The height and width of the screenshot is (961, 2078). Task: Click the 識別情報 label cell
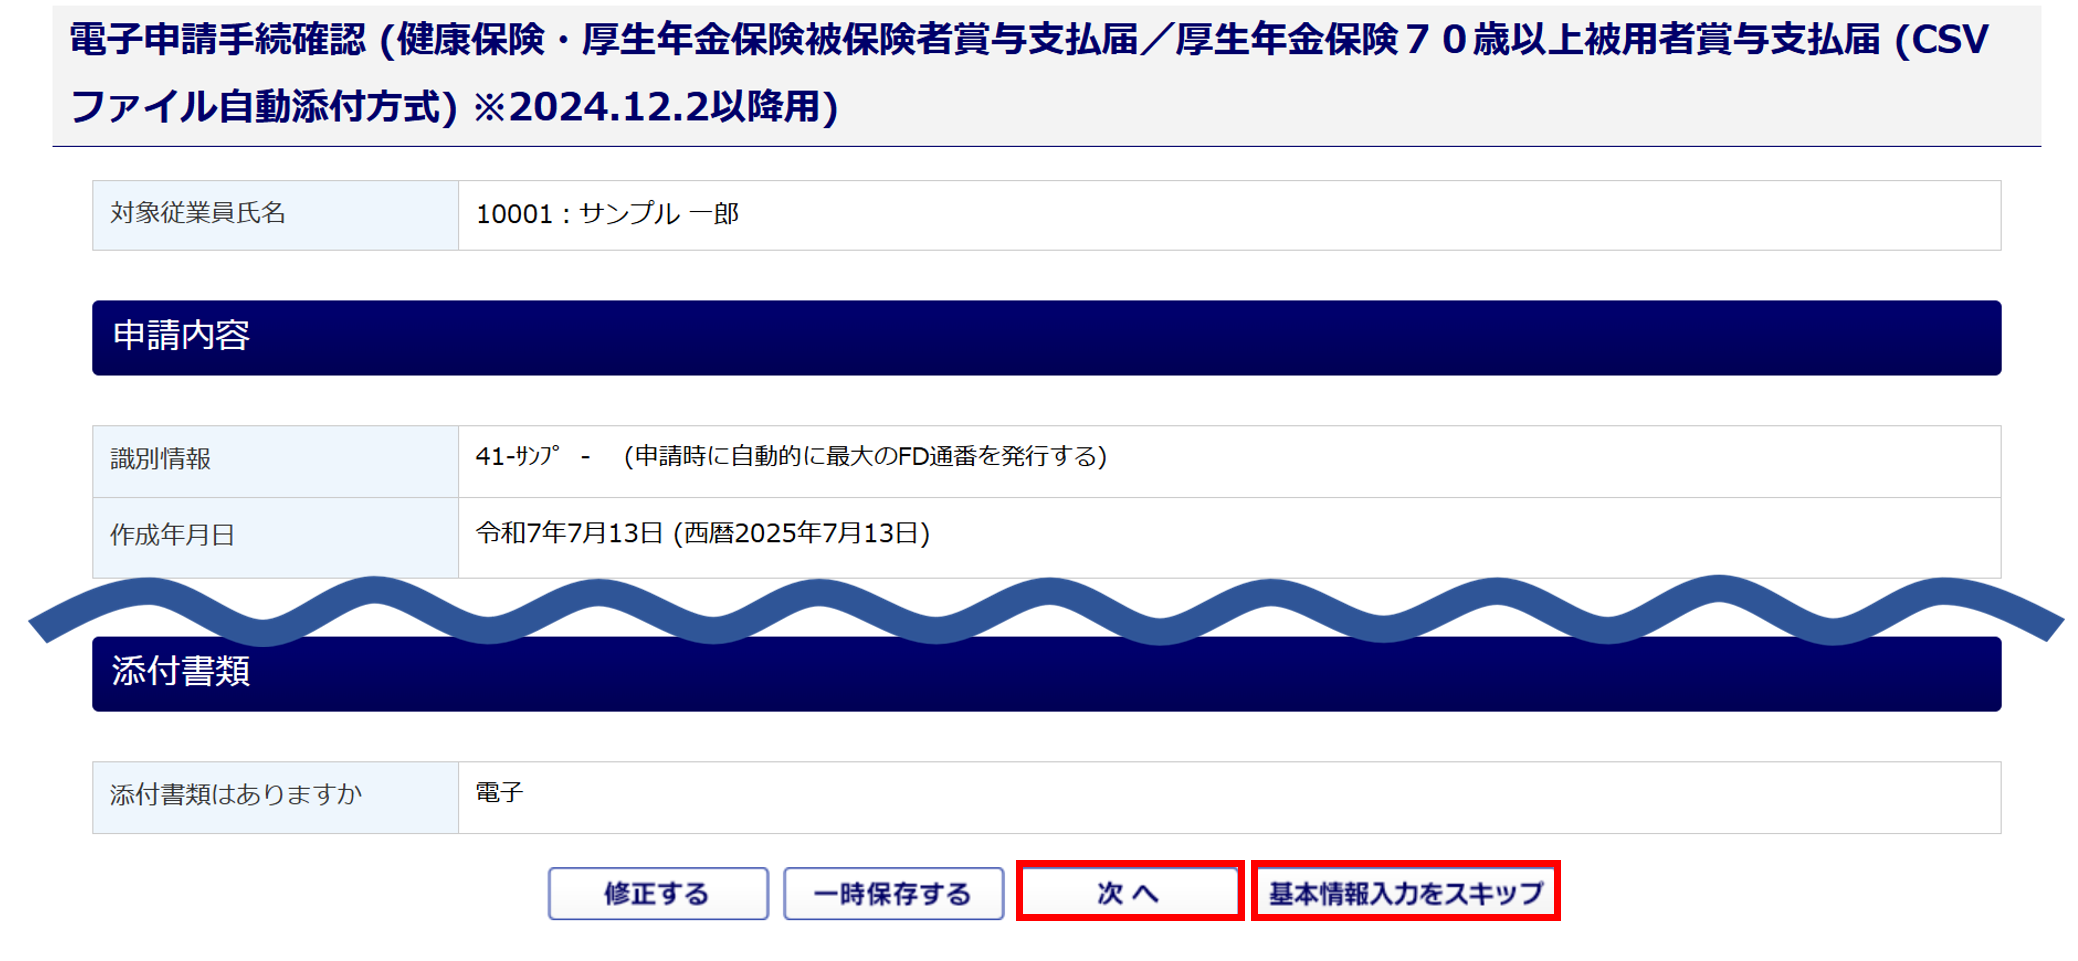click(x=275, y=461)
